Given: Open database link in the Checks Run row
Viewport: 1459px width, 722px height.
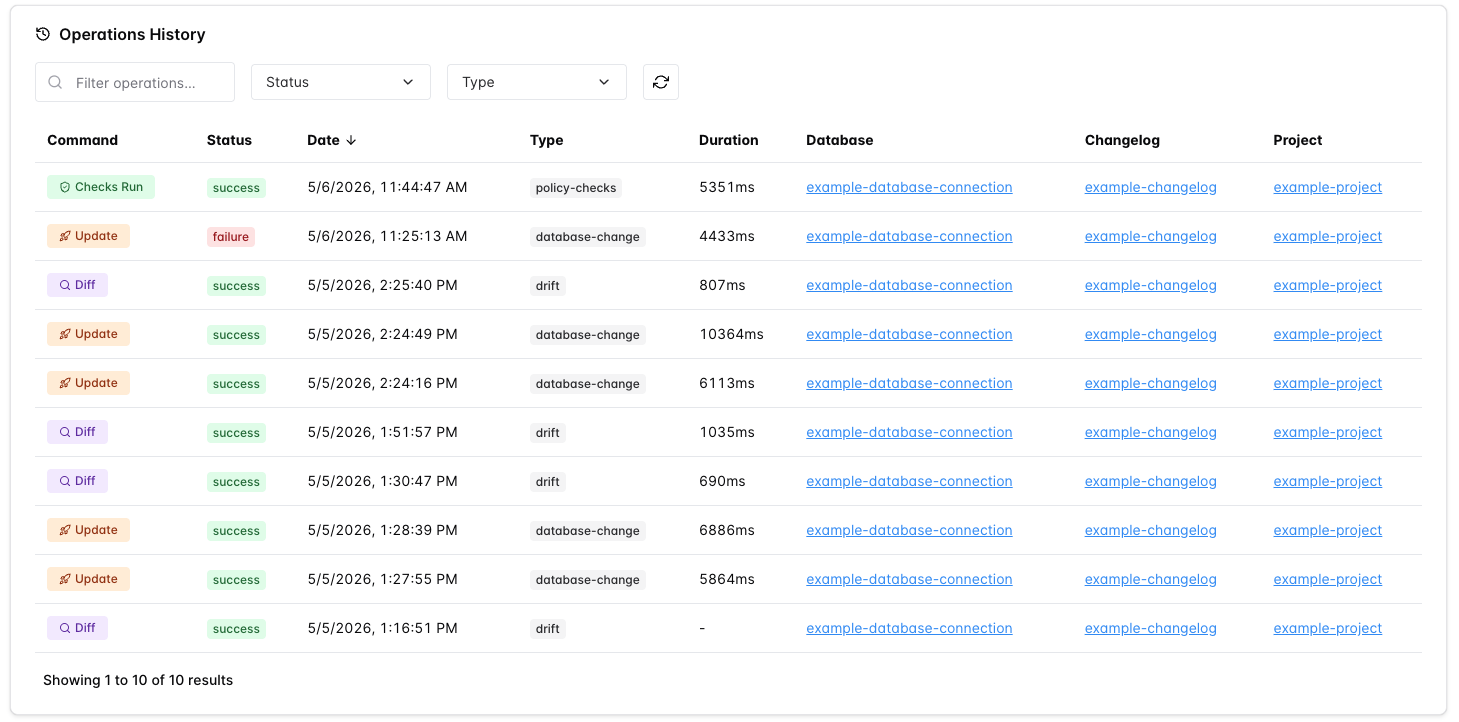Looking at the screenshot, I should pyautogui.click(x=909, y=187).
